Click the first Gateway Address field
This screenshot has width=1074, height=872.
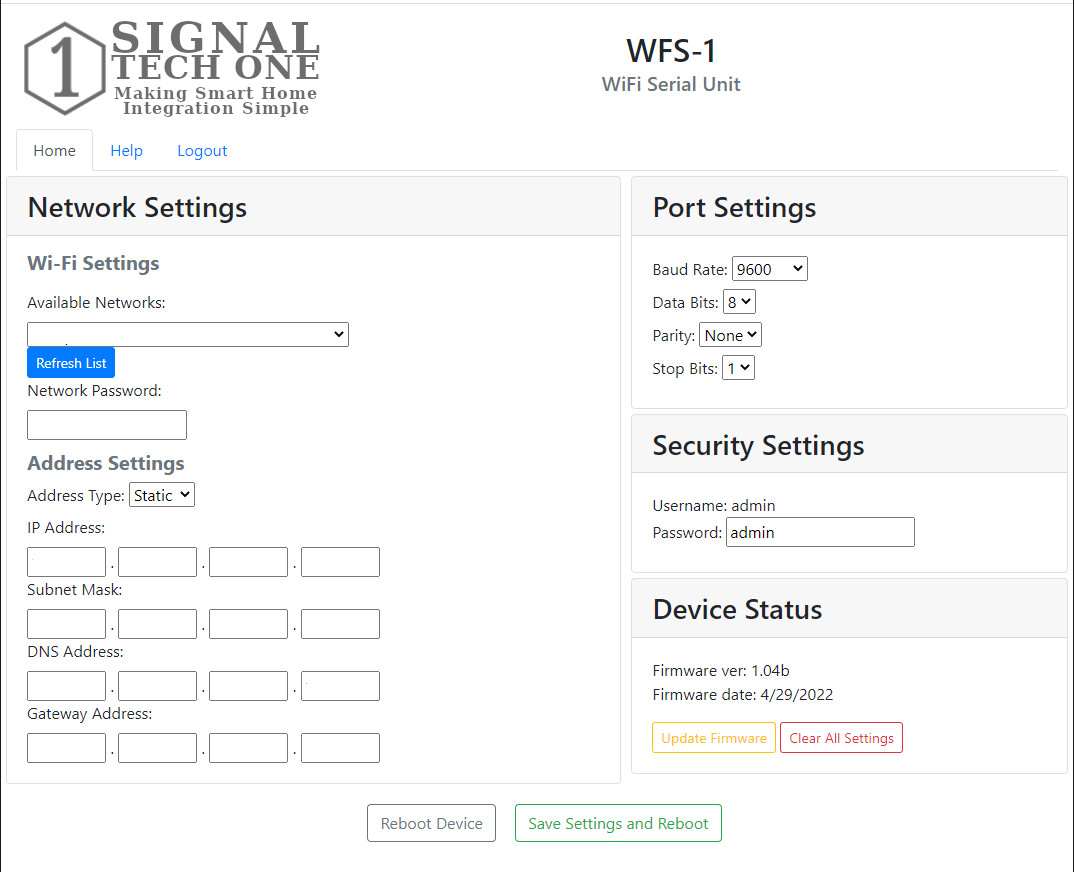pos(66,747)
